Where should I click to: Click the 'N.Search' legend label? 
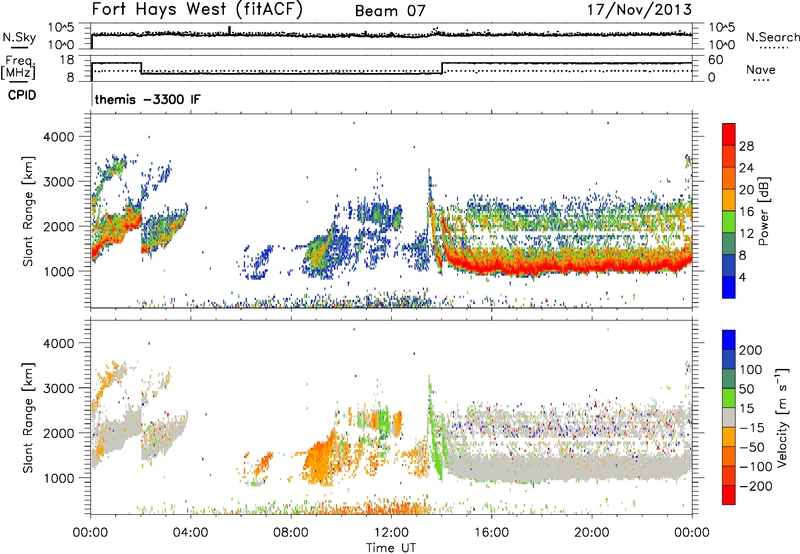773,37
